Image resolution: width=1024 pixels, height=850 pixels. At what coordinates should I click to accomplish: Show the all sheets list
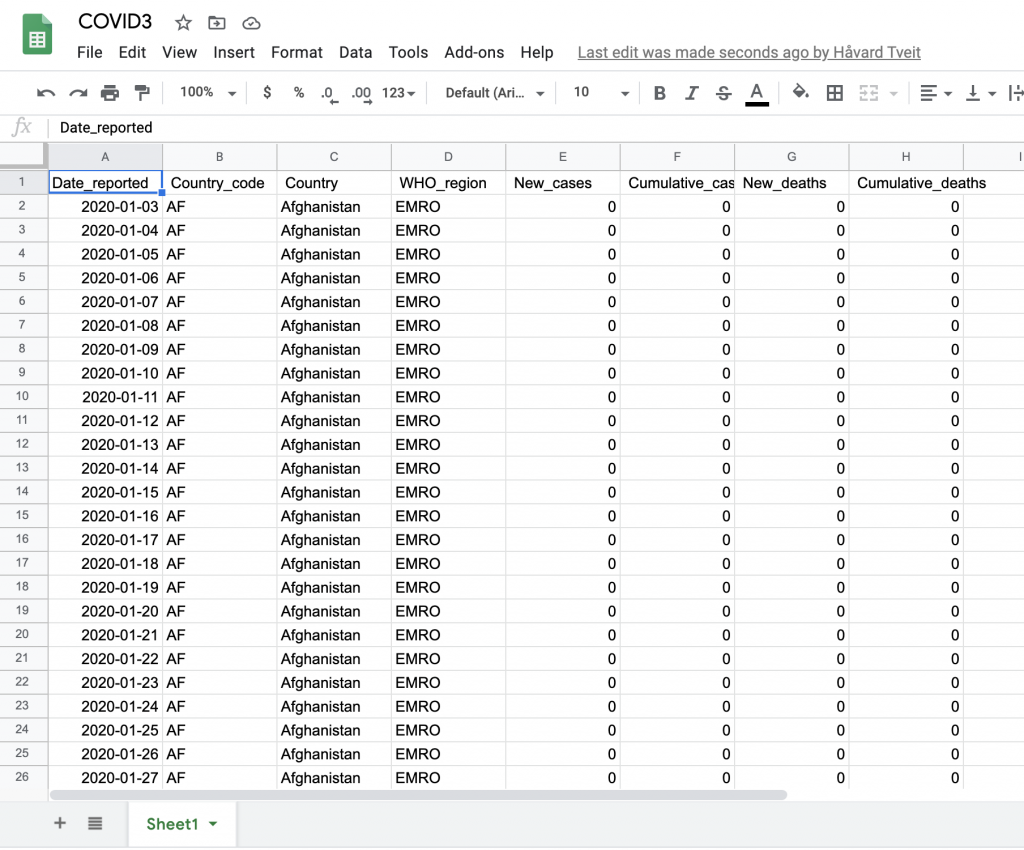[95, 823]
